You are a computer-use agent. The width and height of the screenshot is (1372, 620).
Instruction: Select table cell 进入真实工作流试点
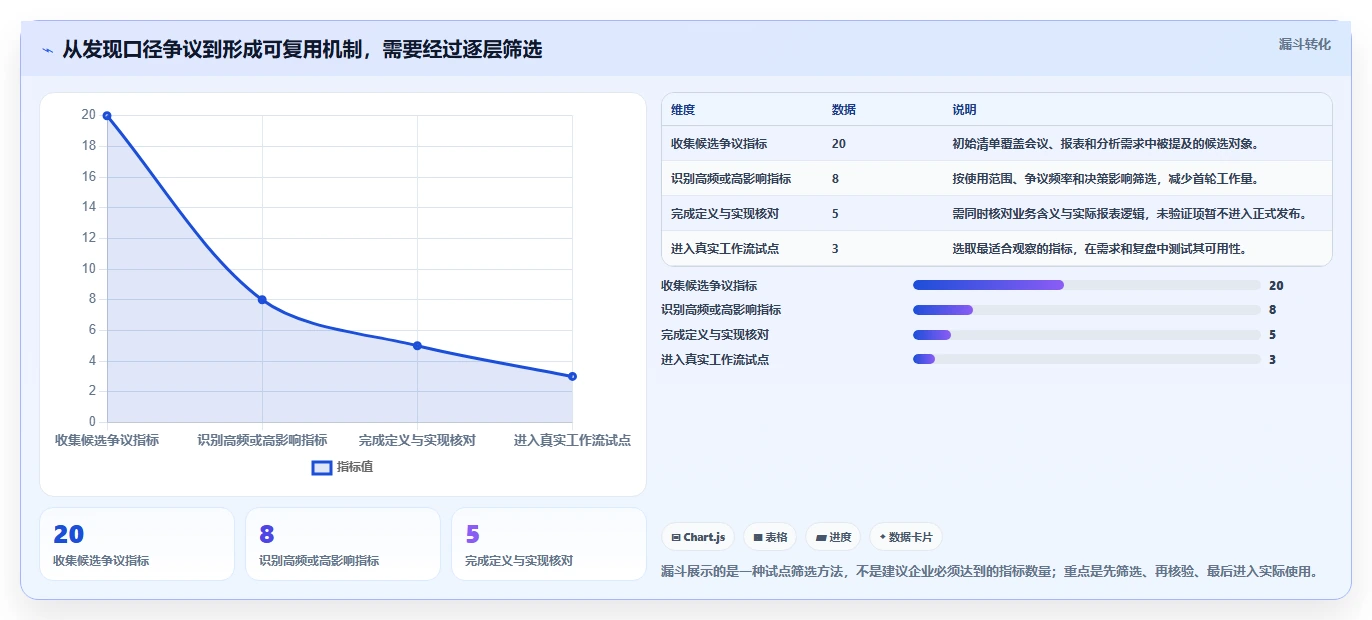pos(725,249)
